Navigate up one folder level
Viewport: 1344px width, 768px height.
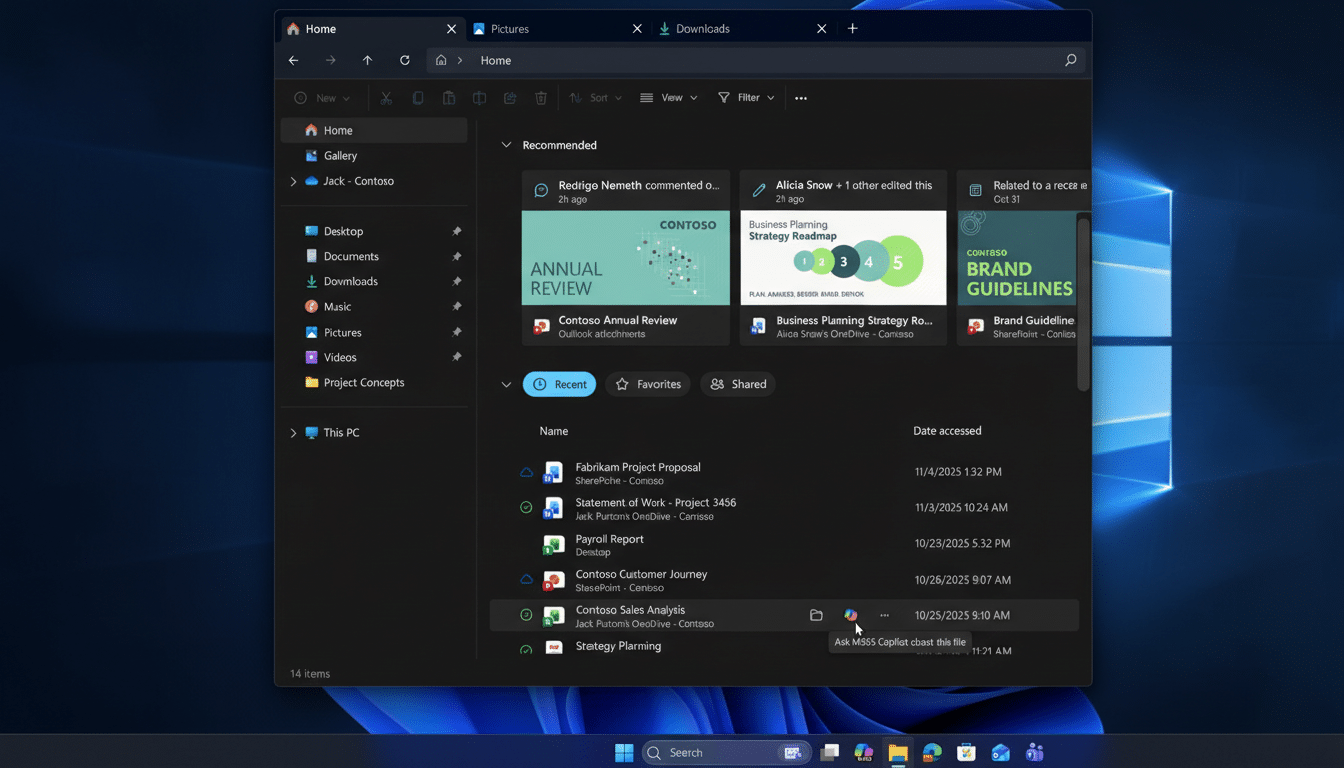[x=367, y=60]
